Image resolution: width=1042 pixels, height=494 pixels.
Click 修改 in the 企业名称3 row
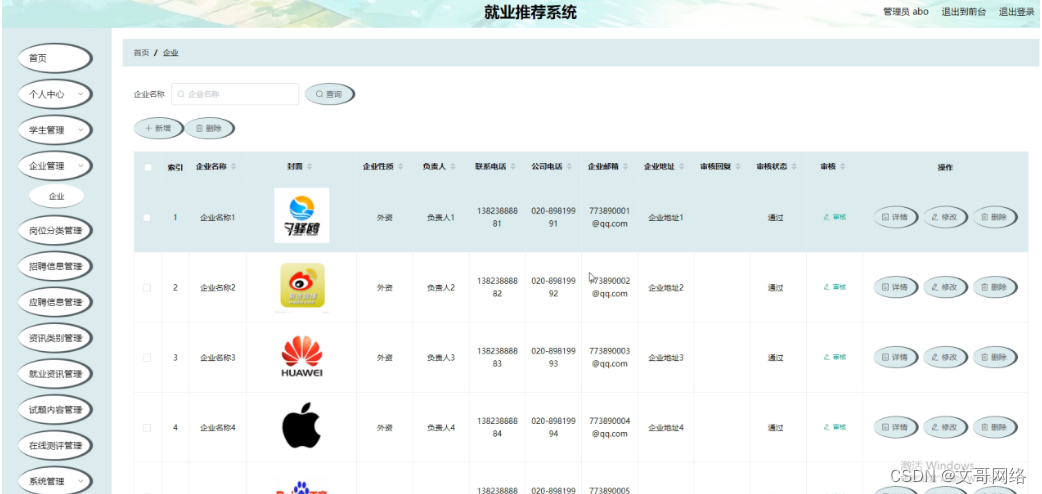tap(946, 357)
